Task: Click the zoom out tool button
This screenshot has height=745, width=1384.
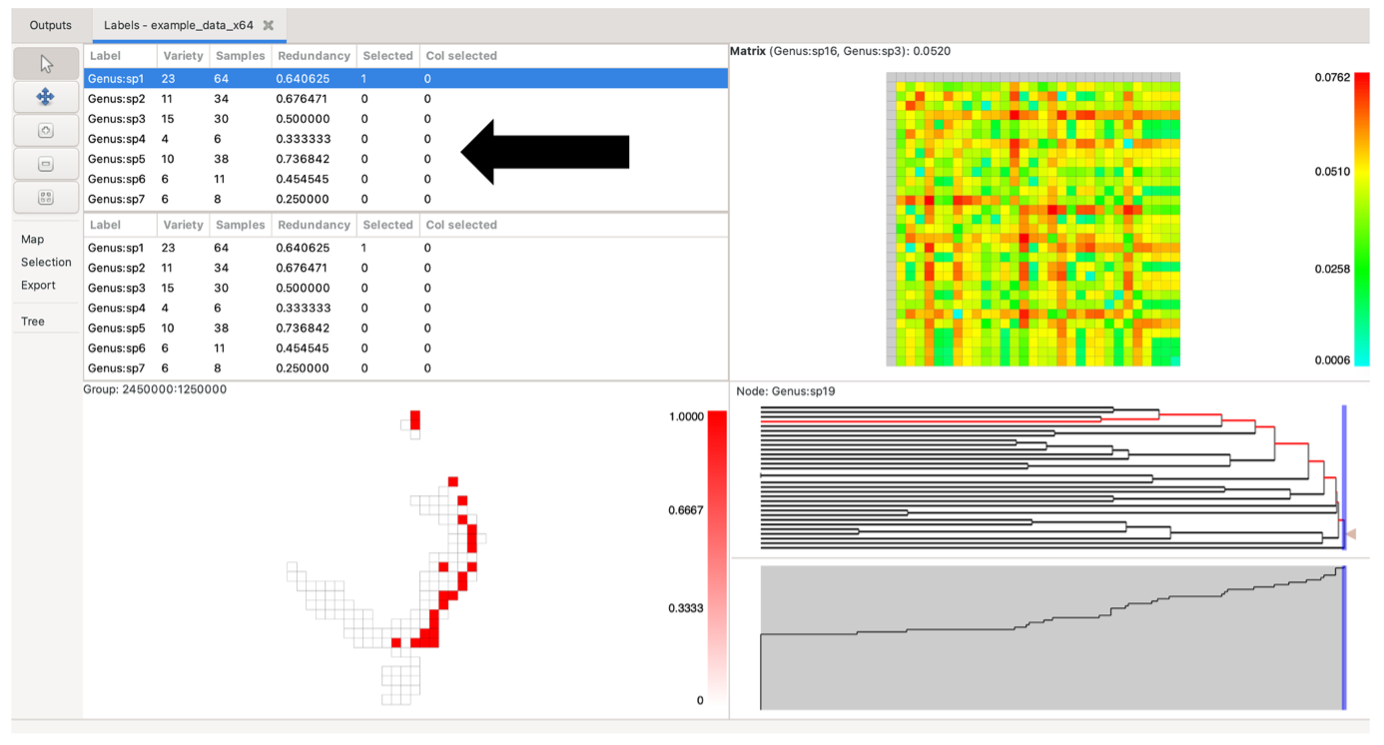Action: [46, 164]
